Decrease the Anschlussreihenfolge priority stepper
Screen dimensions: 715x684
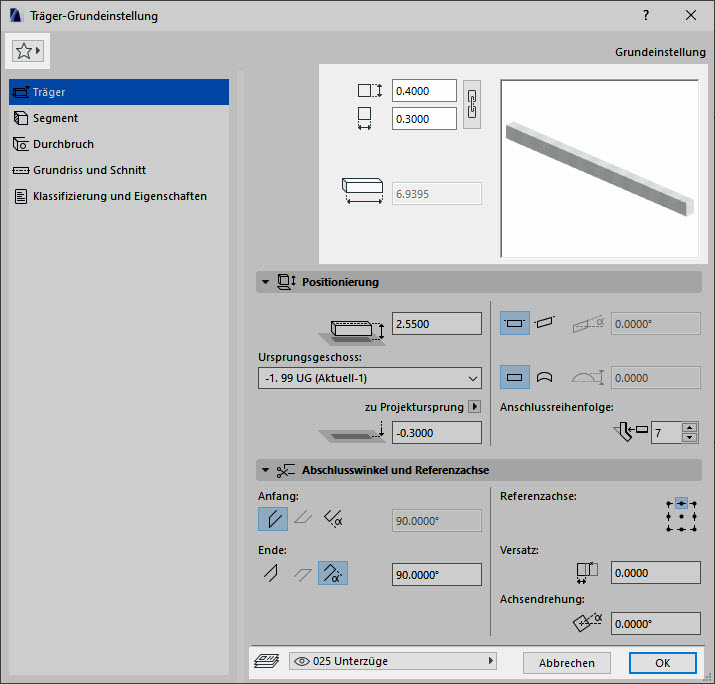coord(689,438)
